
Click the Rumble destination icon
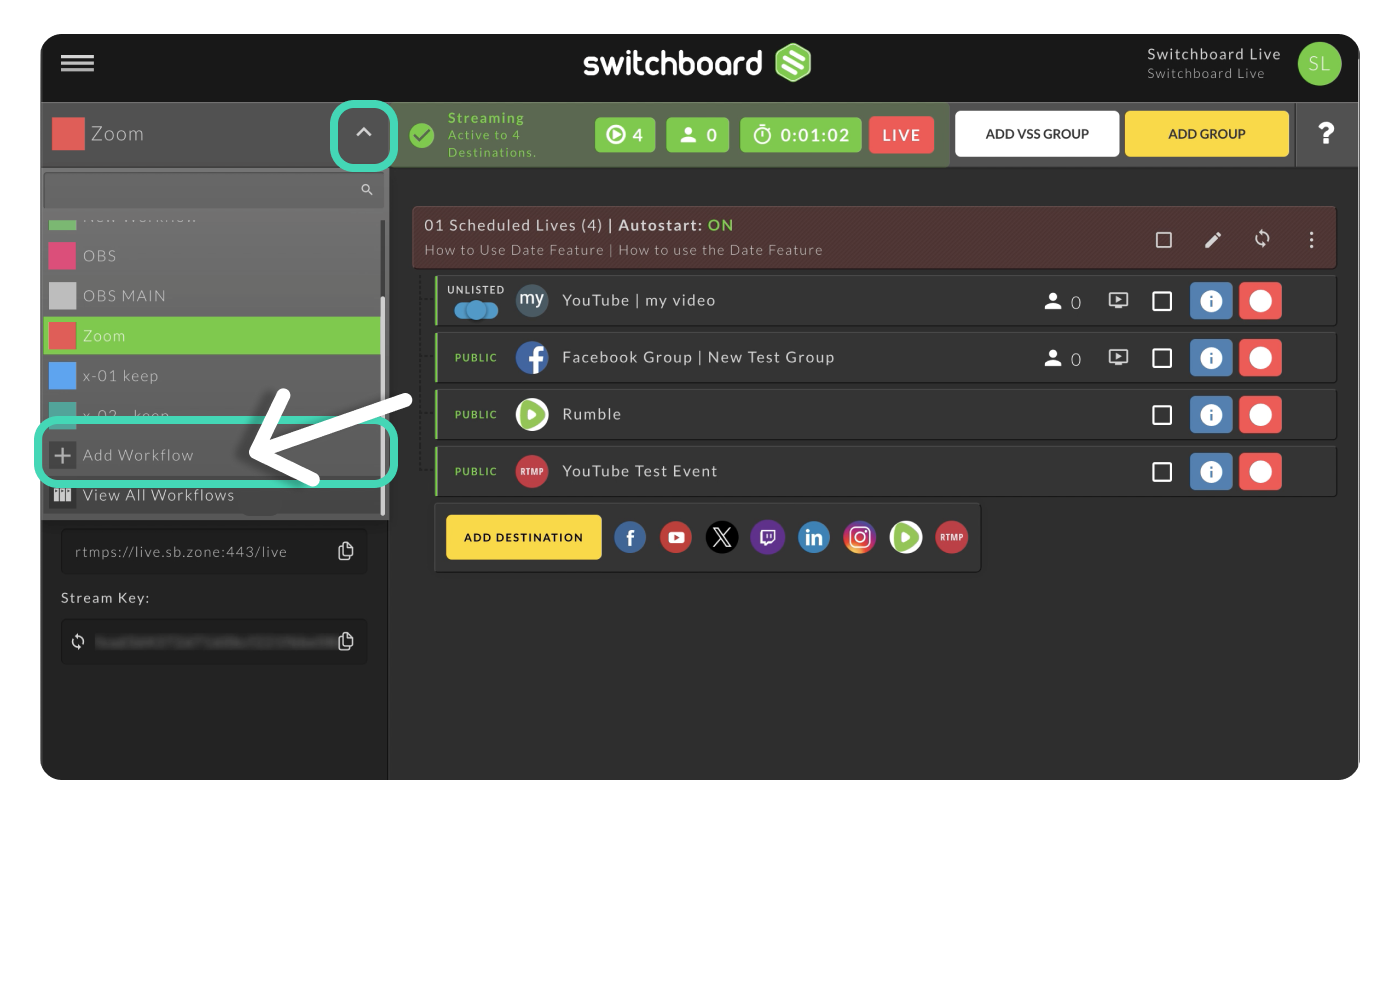[x=532, y=414]
